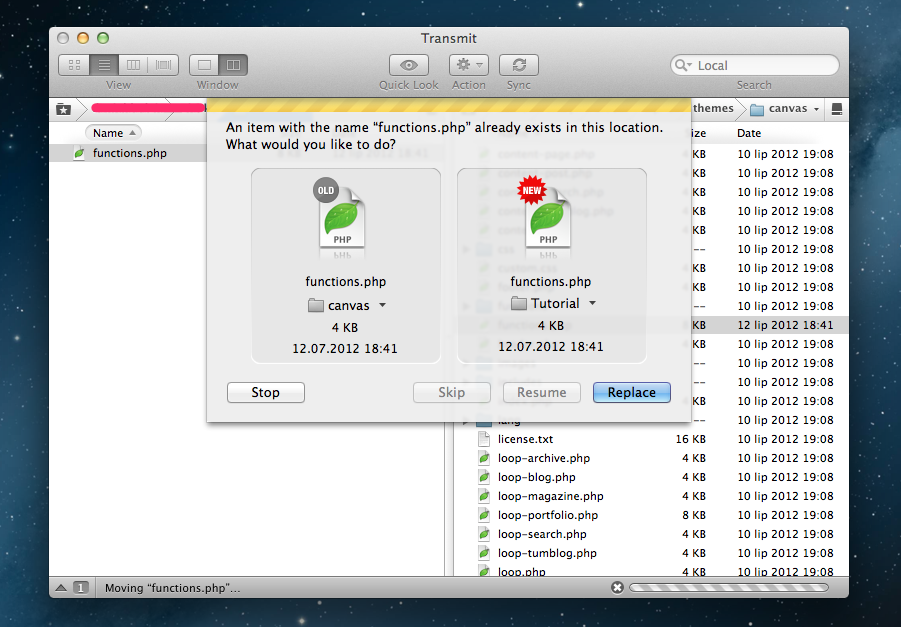The image size is (901, 627).
Task: Select functions.php in the left file pane
Action: click(x=128, y=153)
